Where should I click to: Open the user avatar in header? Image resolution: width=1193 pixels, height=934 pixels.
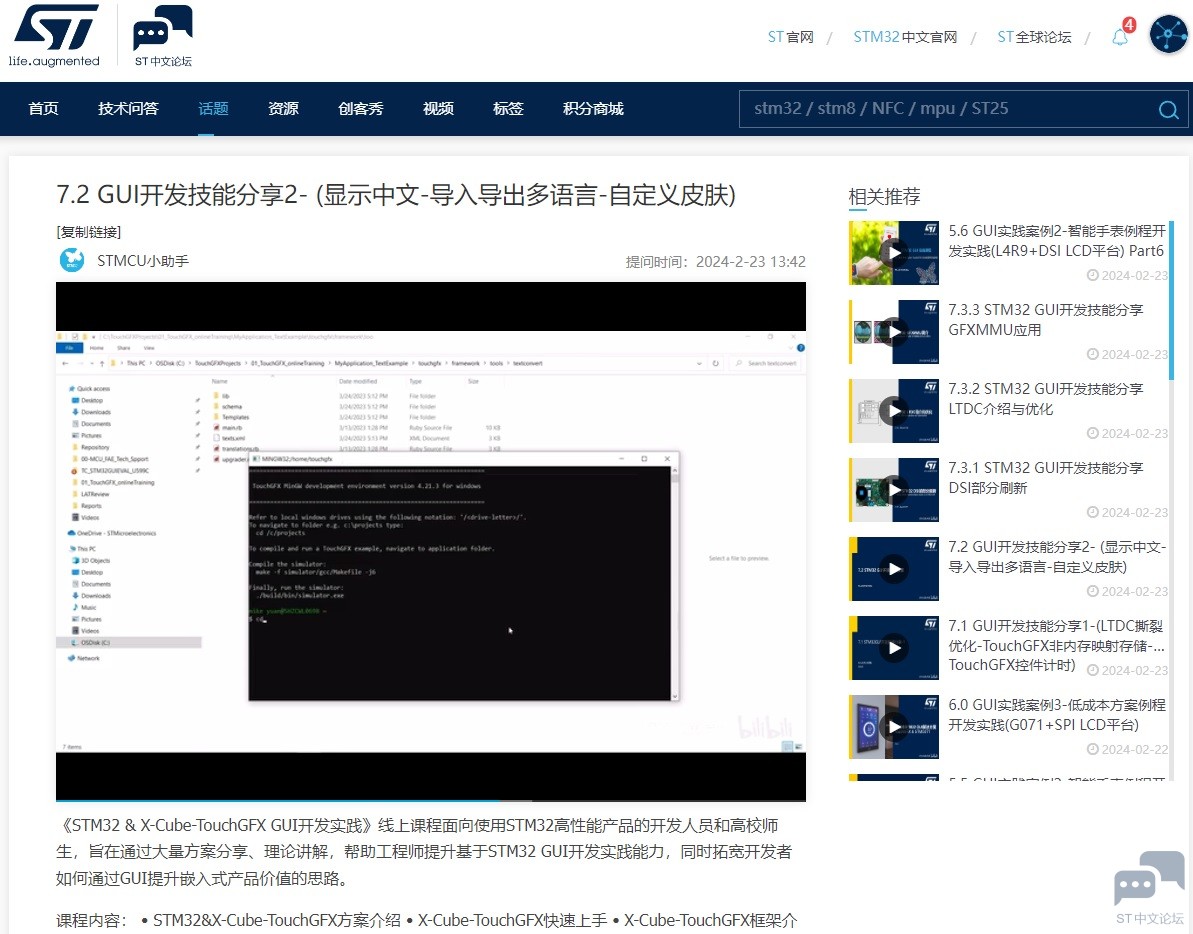click(x=1169, y=35)
